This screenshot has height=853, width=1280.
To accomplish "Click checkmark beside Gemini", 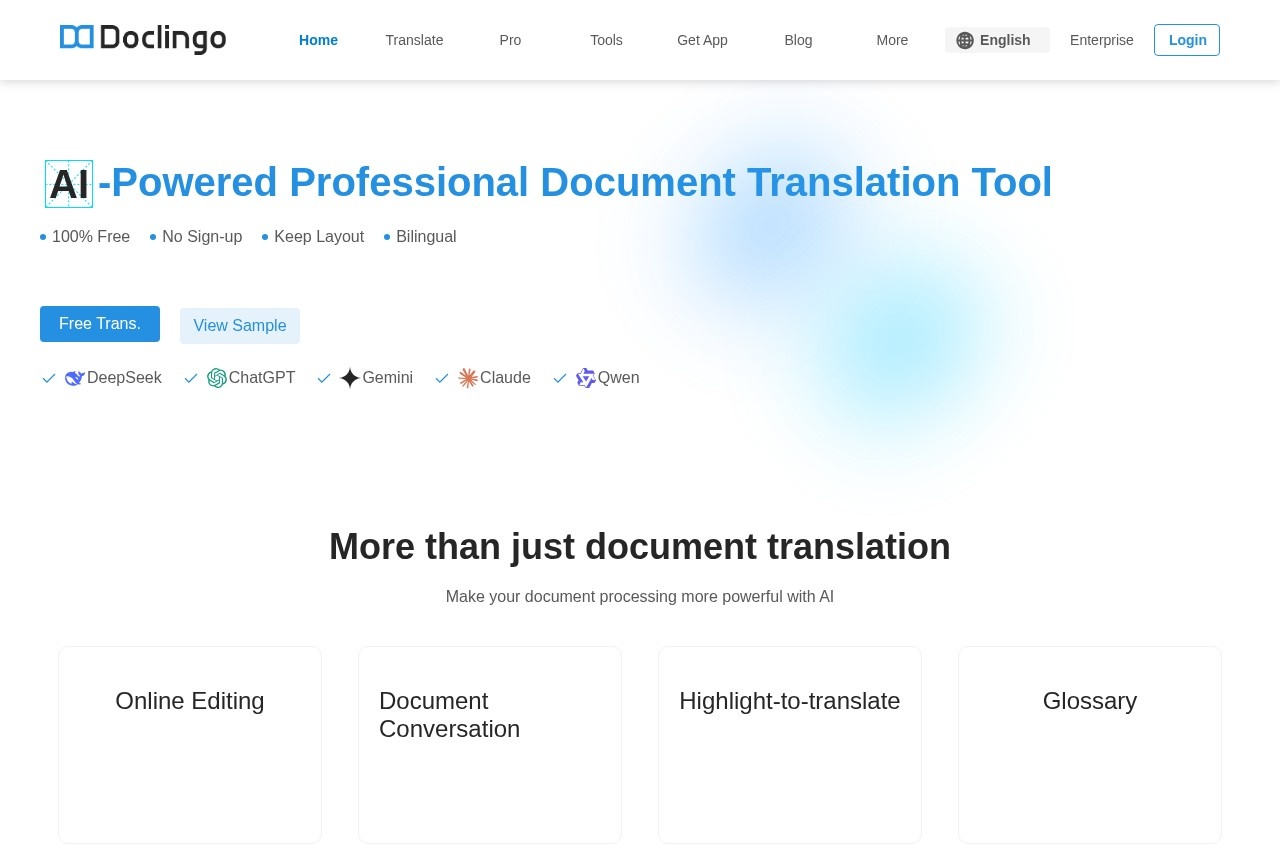I will coord(324,378).
